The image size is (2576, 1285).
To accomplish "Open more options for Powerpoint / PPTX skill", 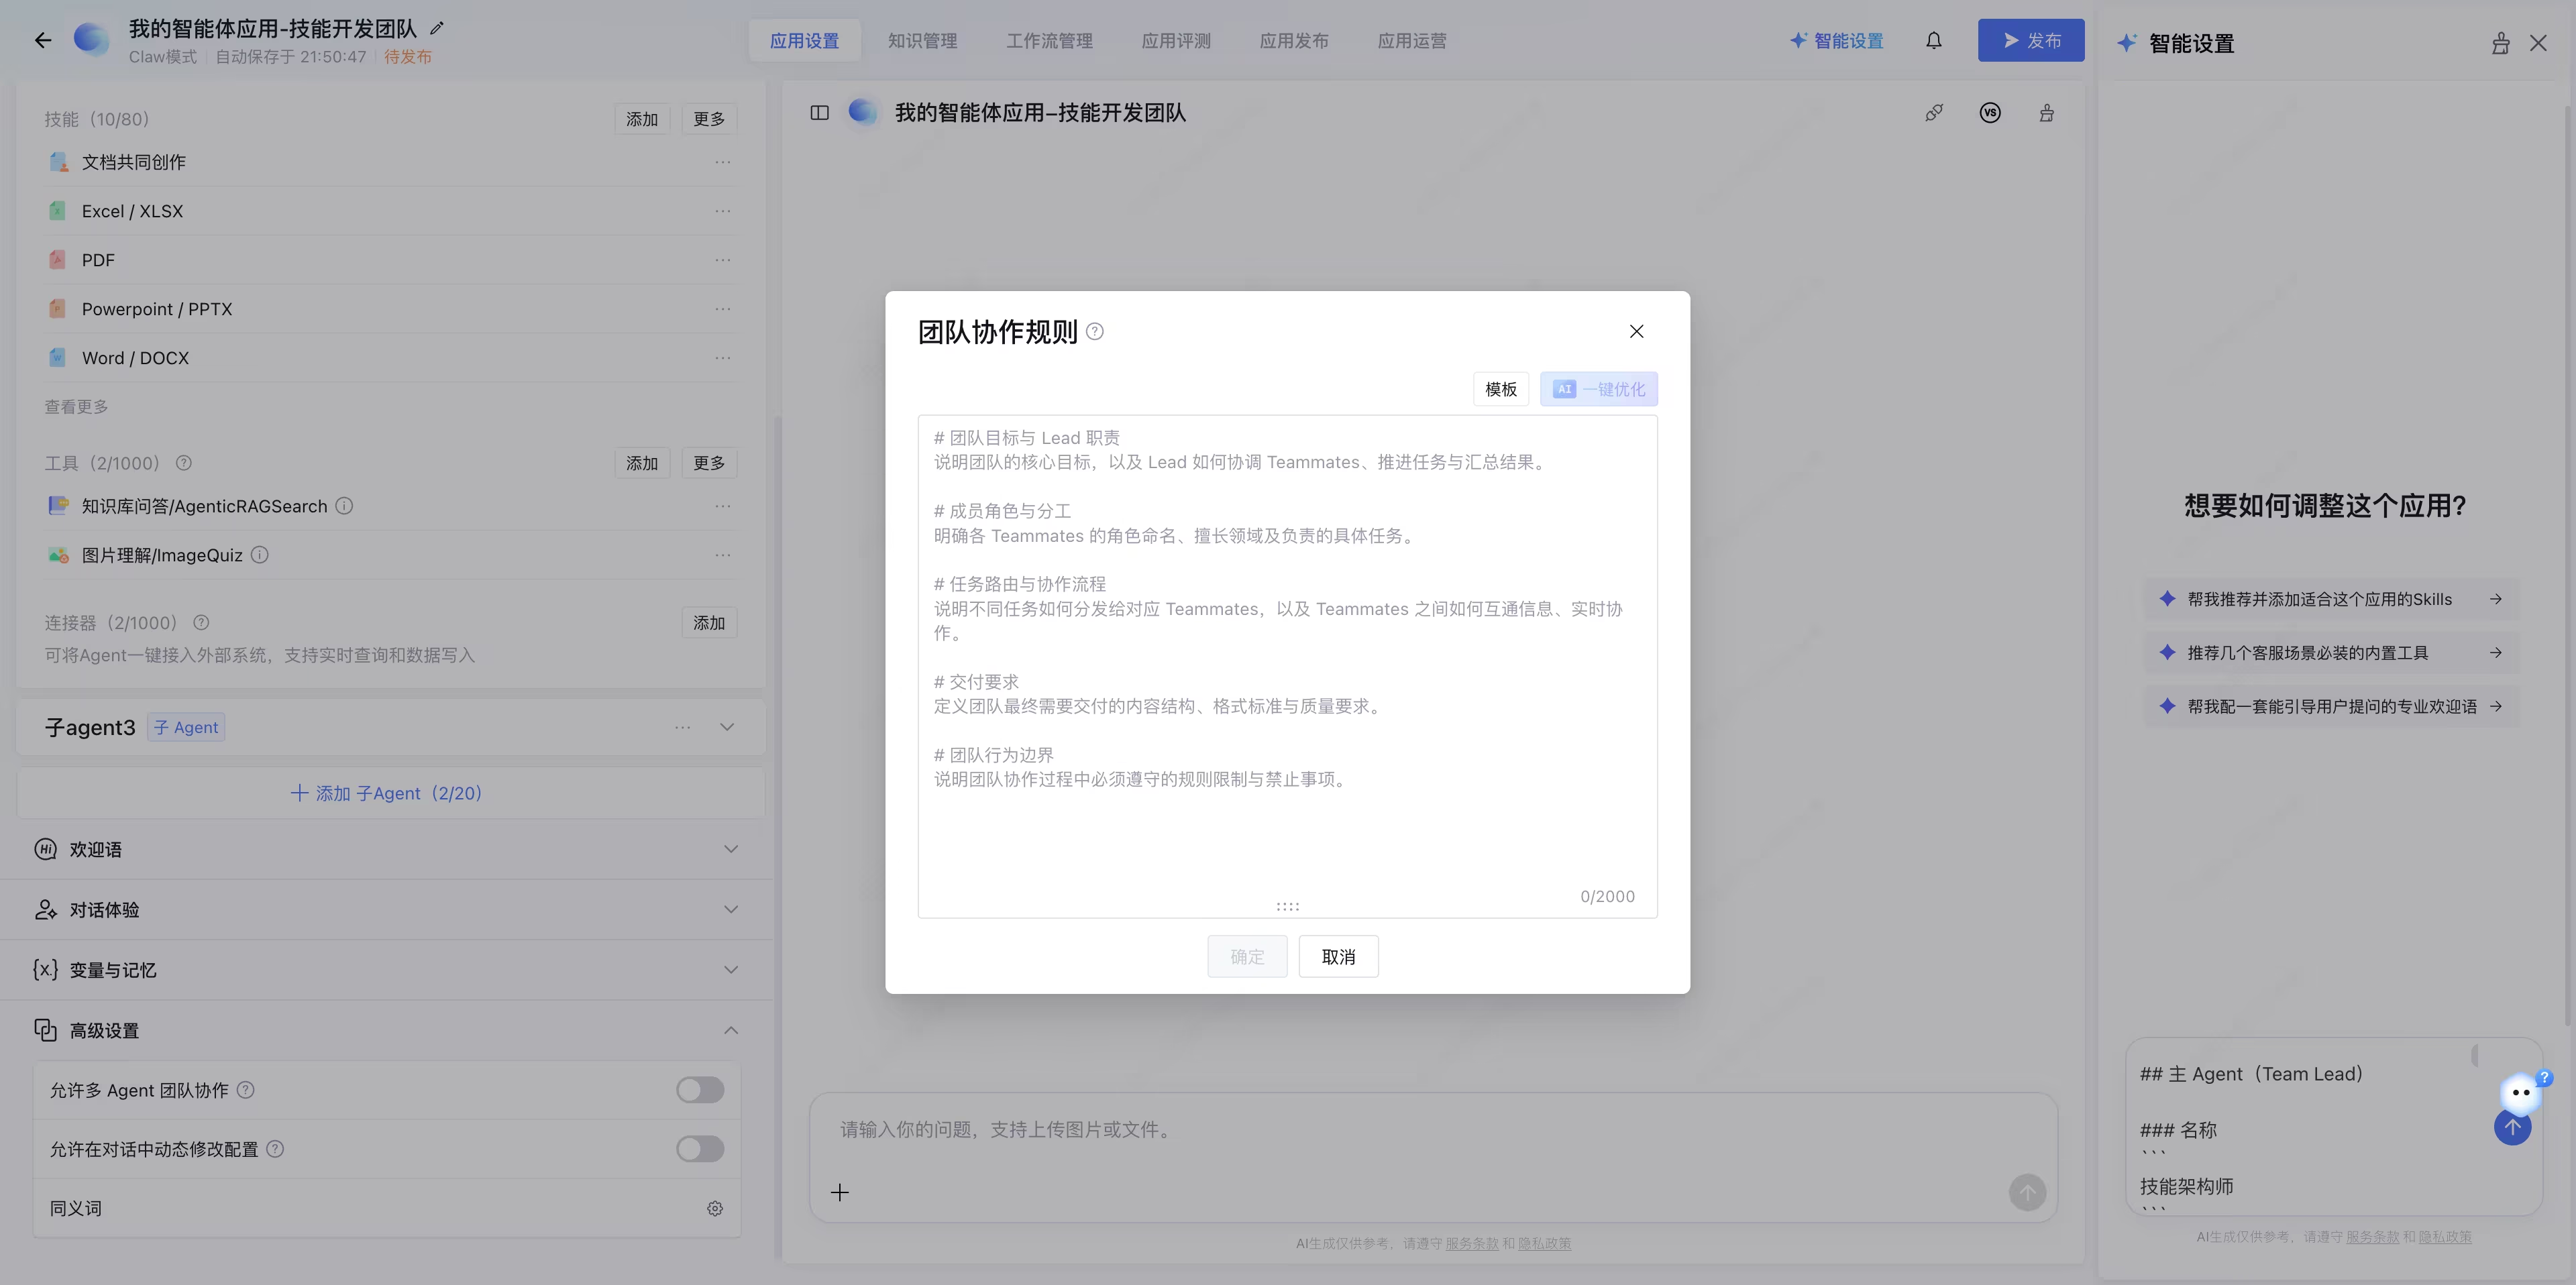I will pyautogui.click(x=722, y=309).
